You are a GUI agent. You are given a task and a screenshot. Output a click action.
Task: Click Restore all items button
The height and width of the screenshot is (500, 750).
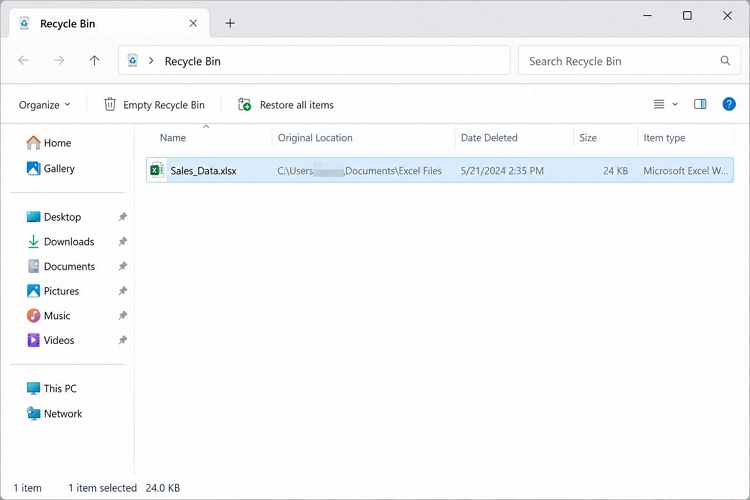[x=286, y=105]
